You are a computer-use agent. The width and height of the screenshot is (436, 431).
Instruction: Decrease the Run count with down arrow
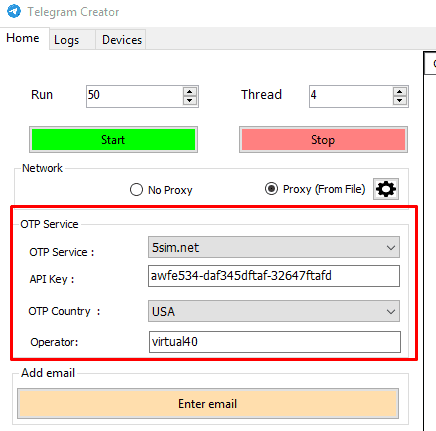[x=190, y=101]
